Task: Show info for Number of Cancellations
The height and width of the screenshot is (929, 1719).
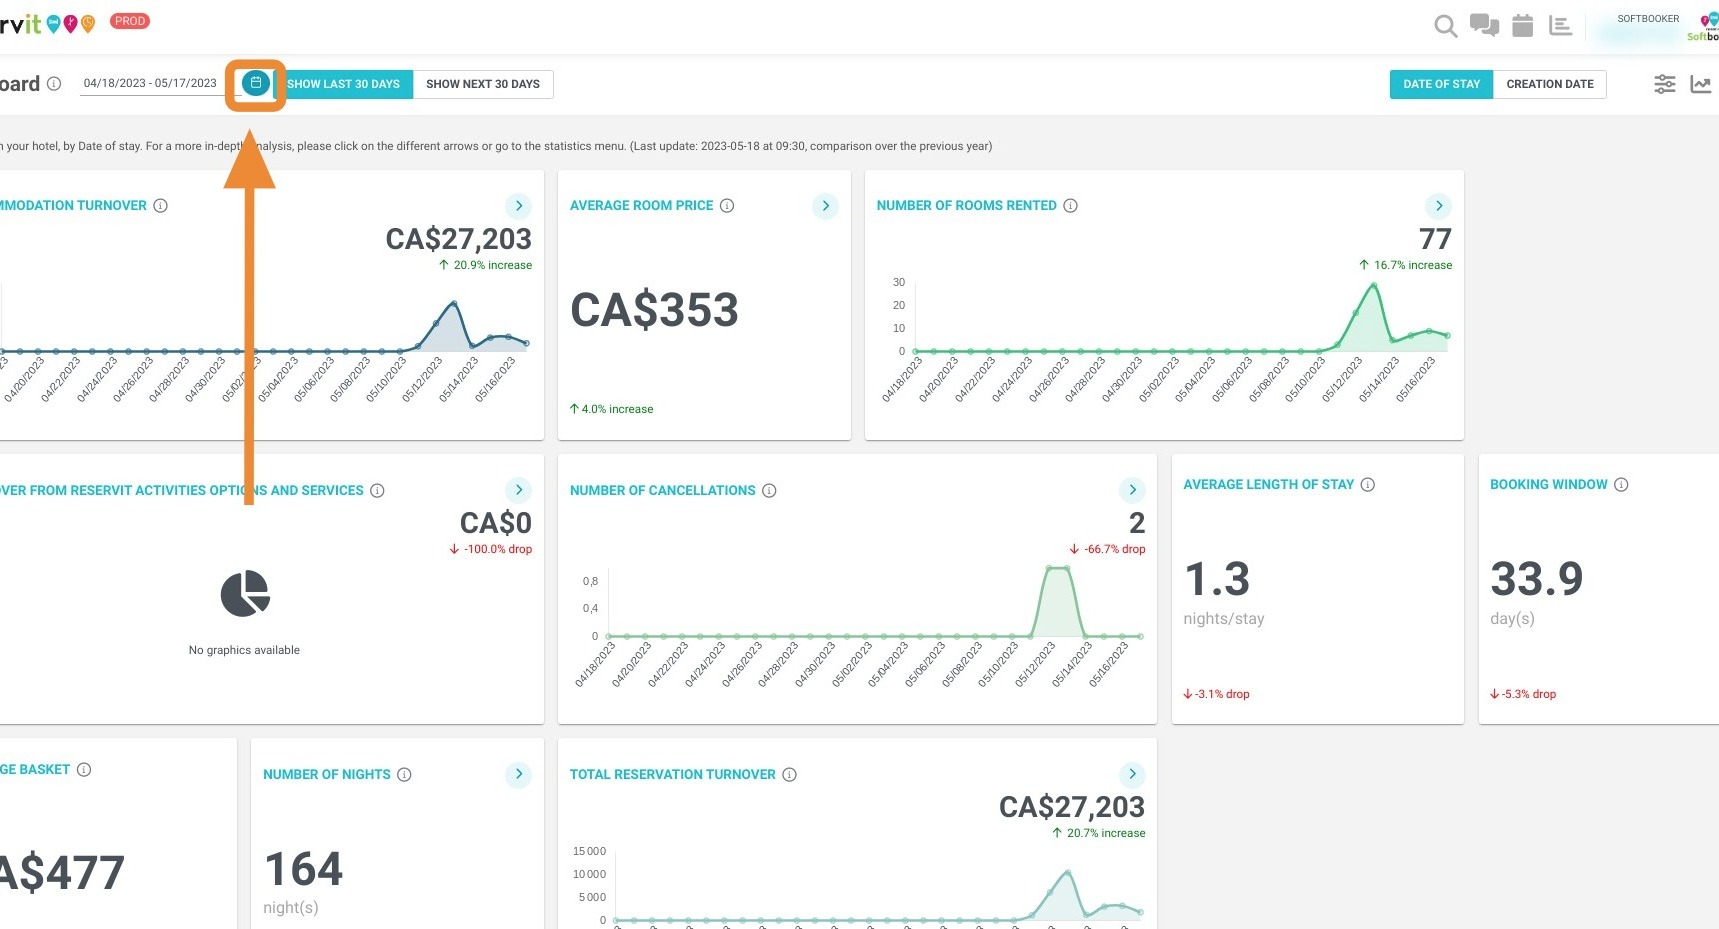Action: [769, 490]
